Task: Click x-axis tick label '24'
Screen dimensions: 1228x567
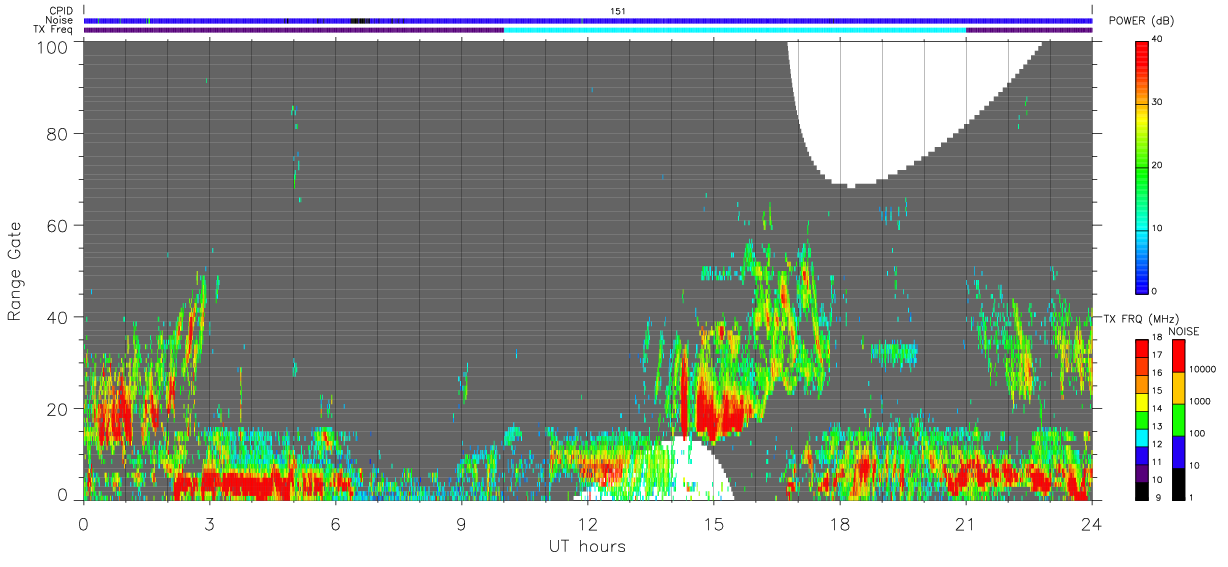Action: point(1091,523)
